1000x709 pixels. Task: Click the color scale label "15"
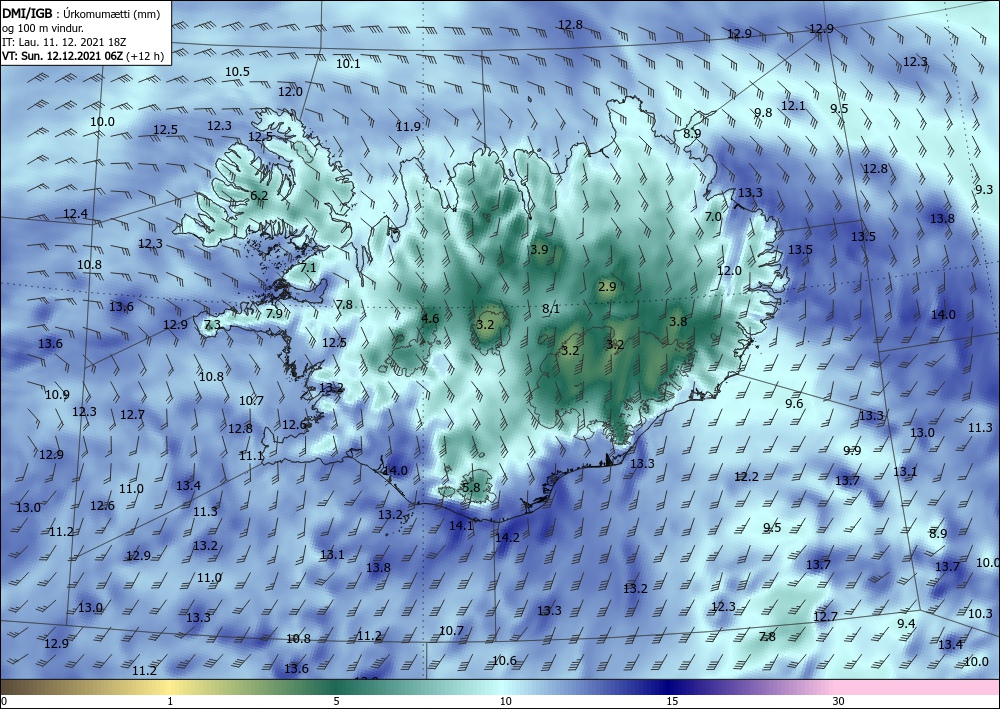672,701
